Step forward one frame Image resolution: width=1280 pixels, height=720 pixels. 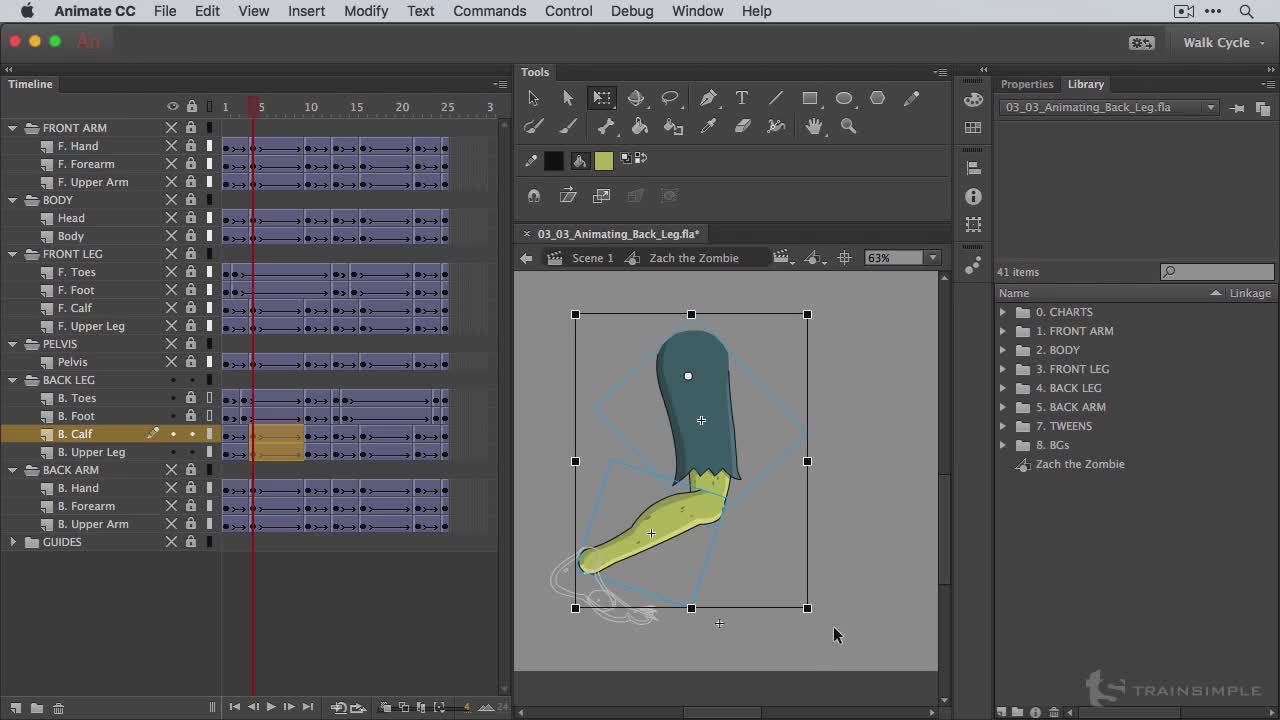(289, 707)
